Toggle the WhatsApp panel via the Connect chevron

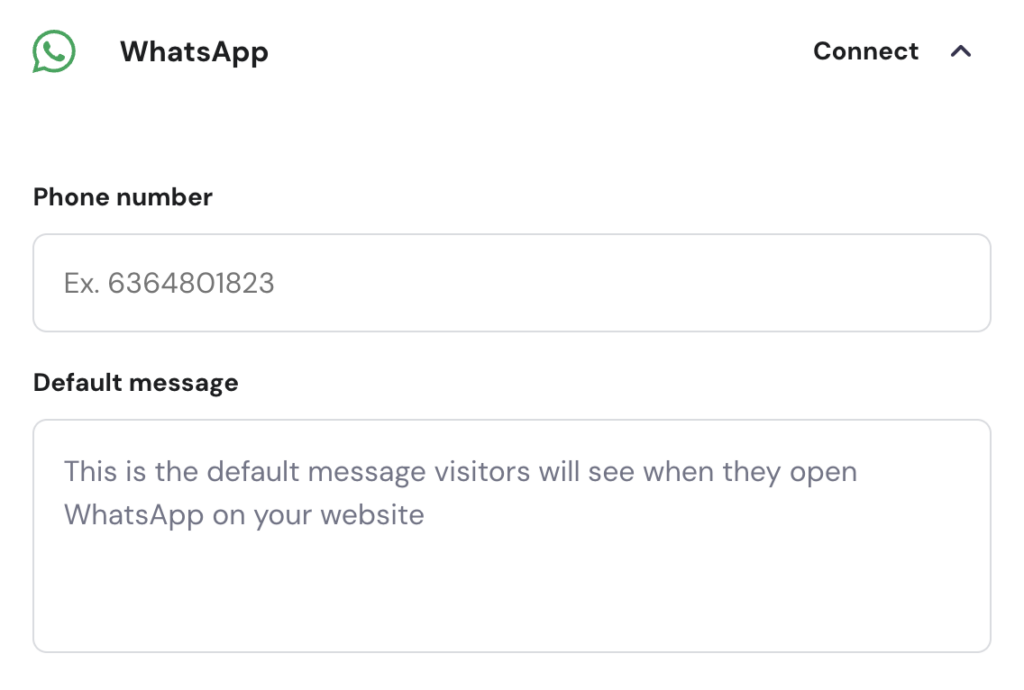click(x=960, y=51)
